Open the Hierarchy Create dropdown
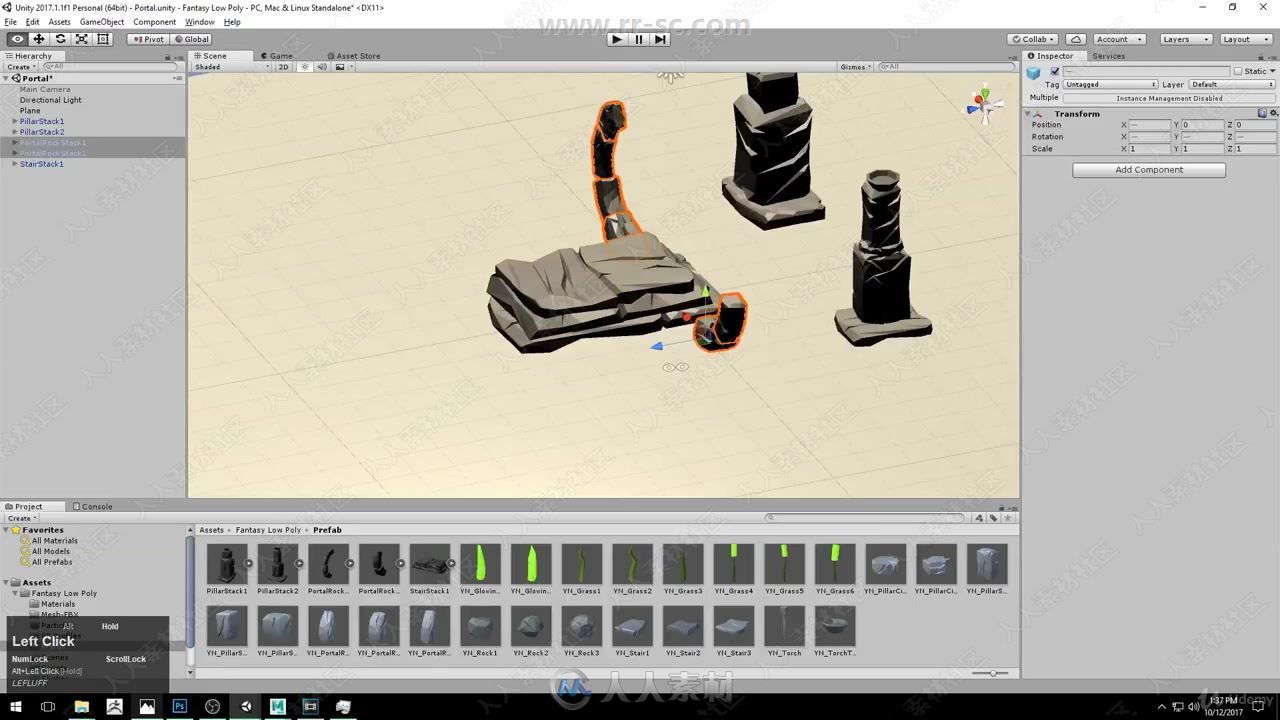Image resolution: width=1280 pixels, height=720 pixels. click(x=21, y=67)
